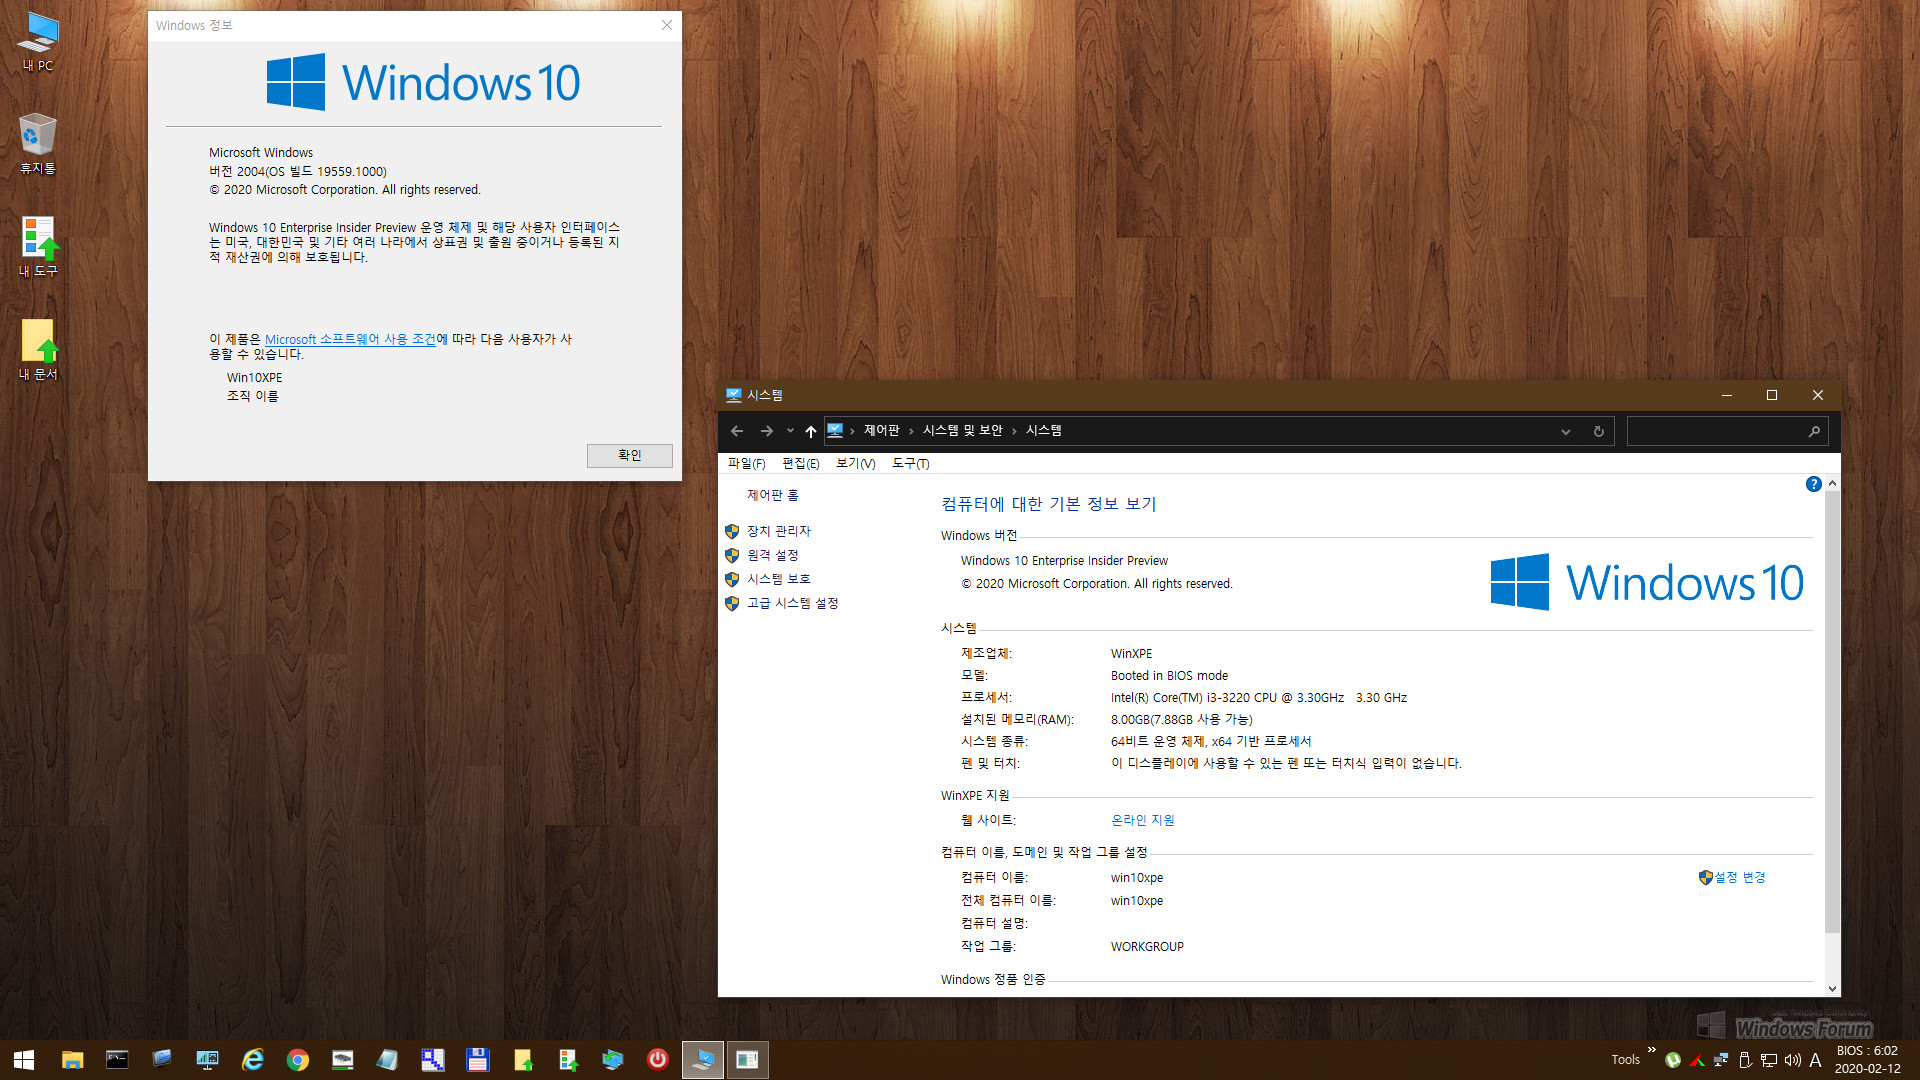The image size is (1920, 1080).
Task: Click the scrollbar down arrow
Action: click(1832, 989)
